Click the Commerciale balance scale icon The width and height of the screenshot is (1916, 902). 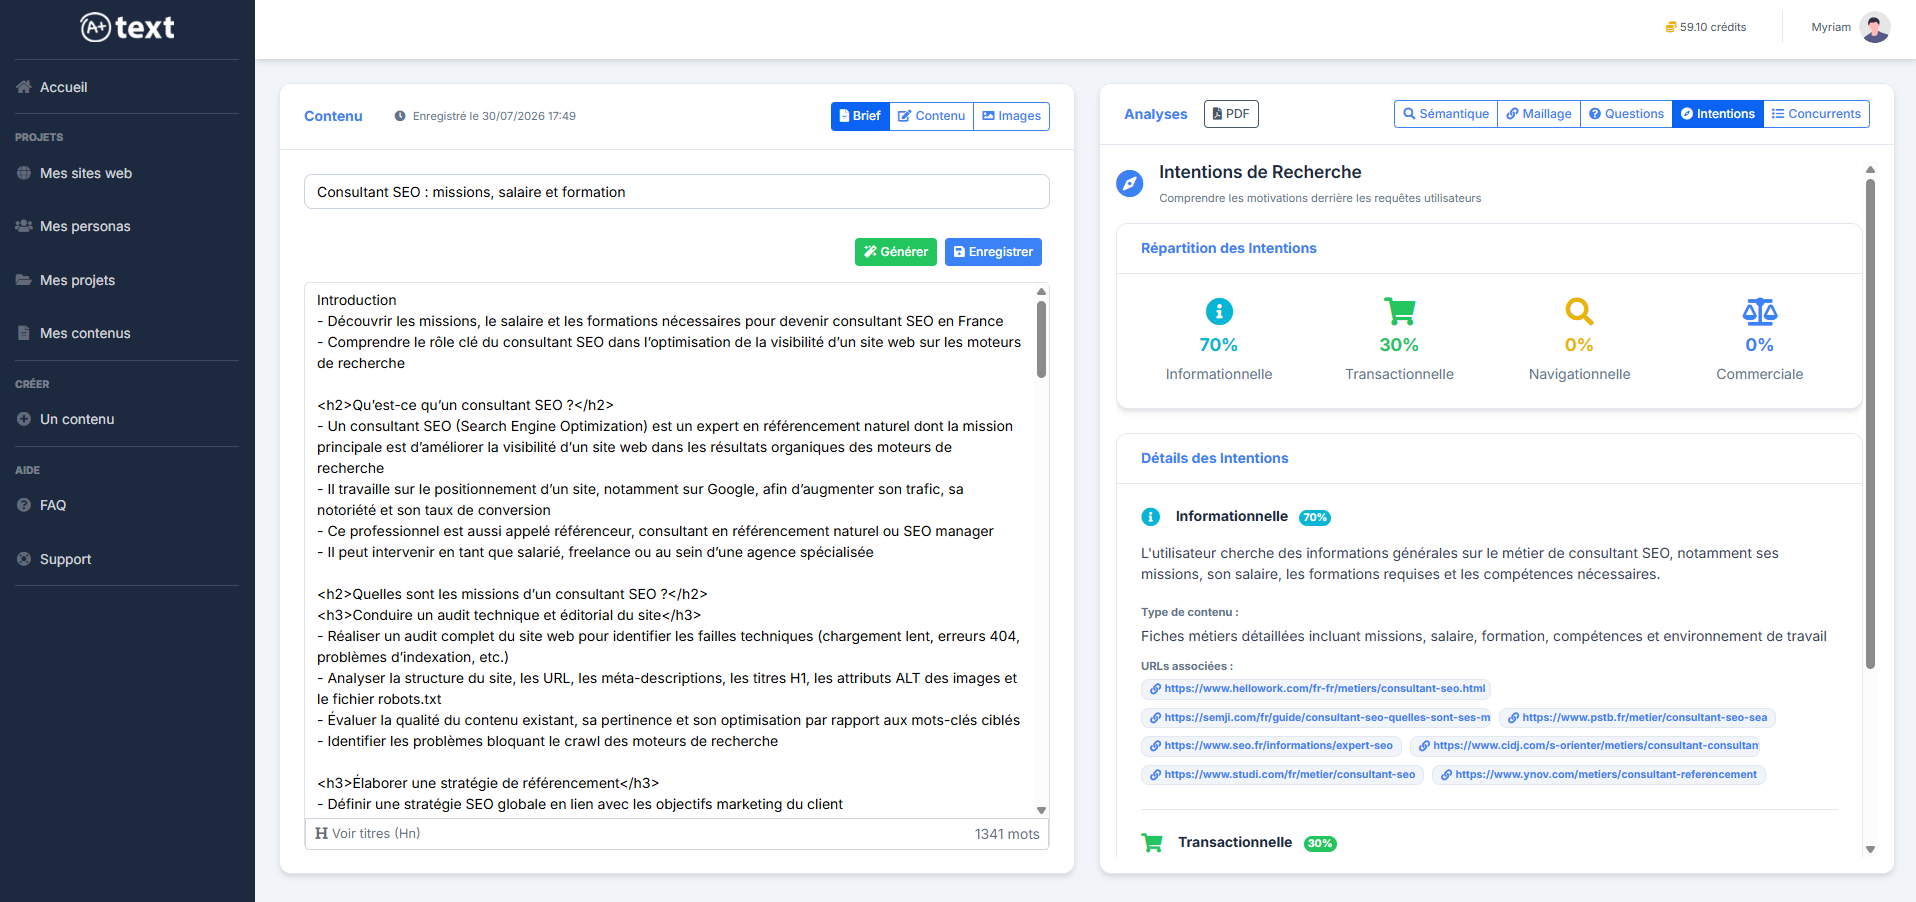[1760, 311]
